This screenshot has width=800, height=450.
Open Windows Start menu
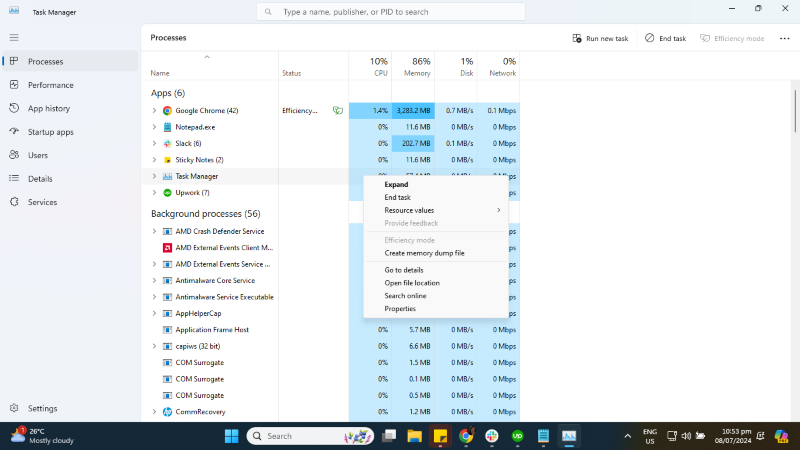[x=232, y=436]
